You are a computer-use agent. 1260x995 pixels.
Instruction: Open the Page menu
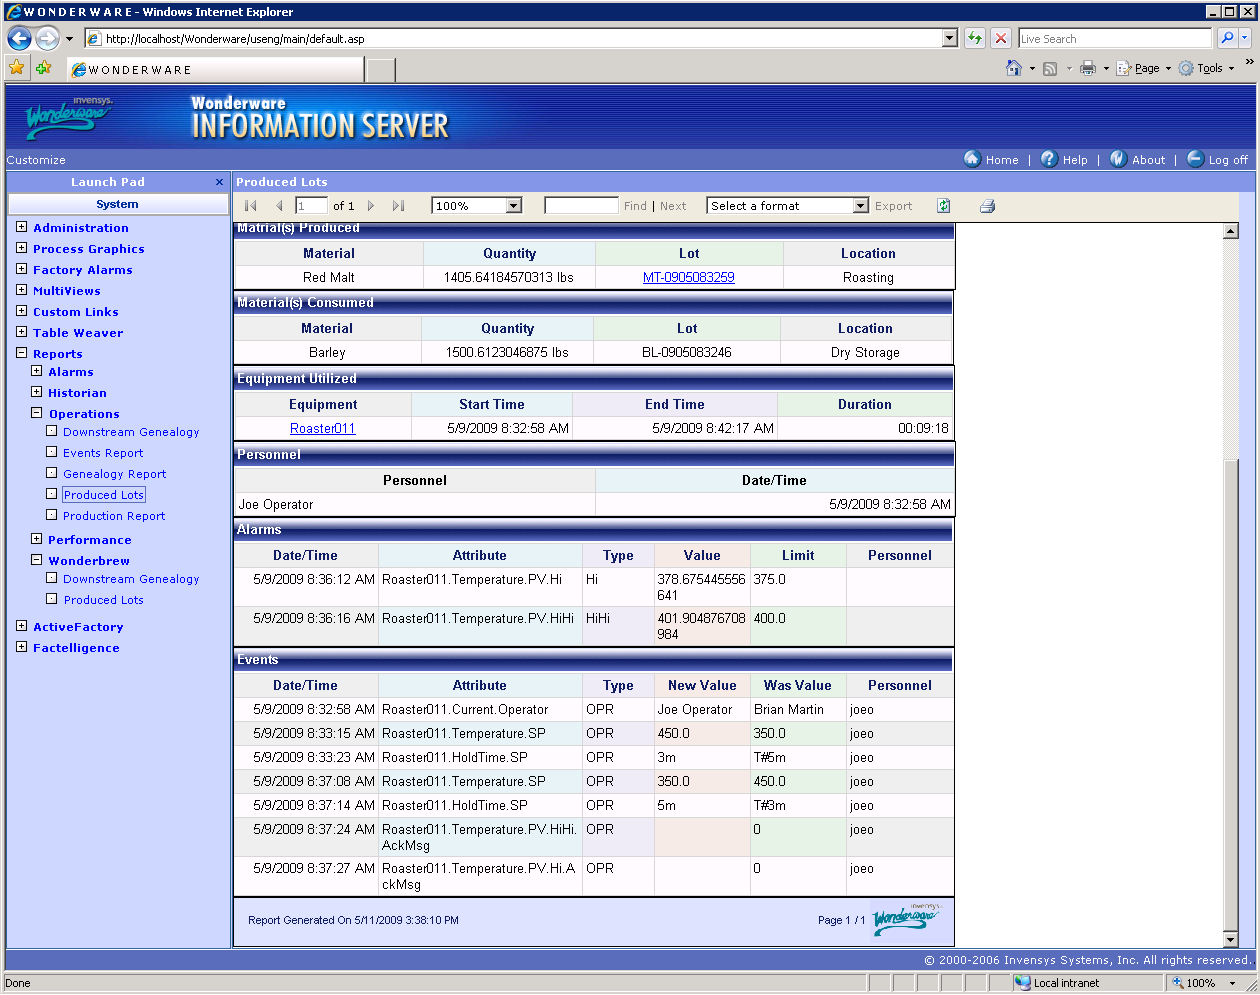click(1145, 68)
